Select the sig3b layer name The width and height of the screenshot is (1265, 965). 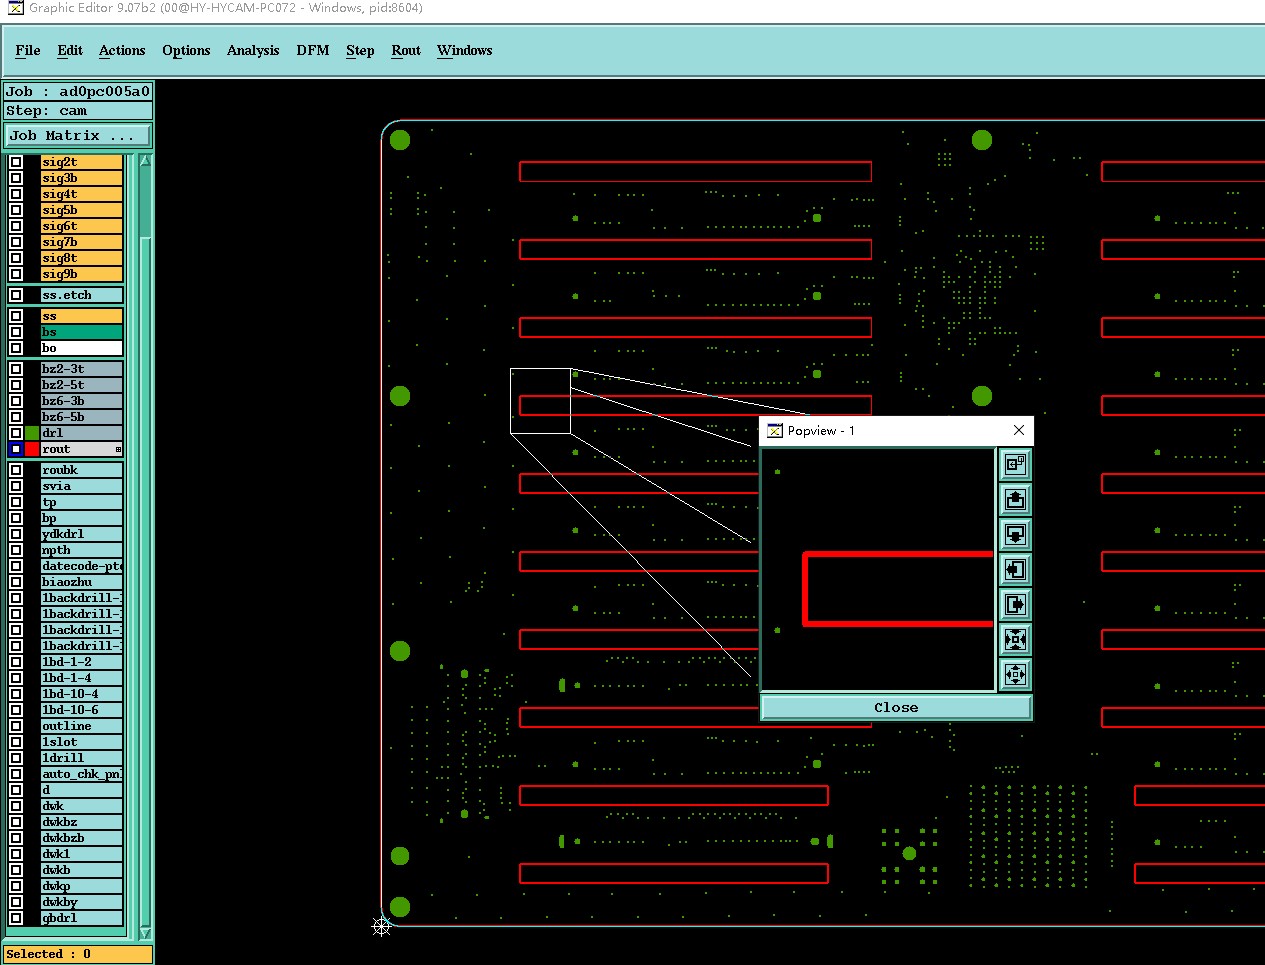click(81, 178)
